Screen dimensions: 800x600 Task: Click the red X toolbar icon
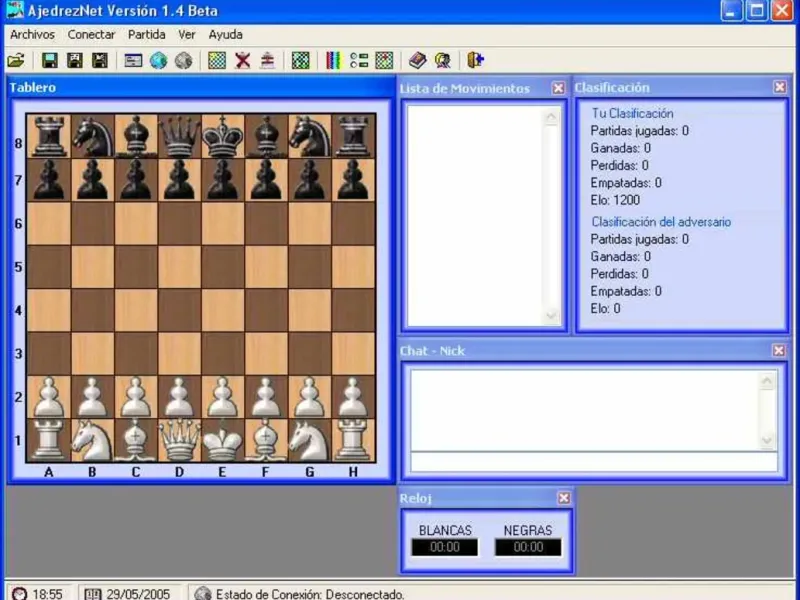243,61
